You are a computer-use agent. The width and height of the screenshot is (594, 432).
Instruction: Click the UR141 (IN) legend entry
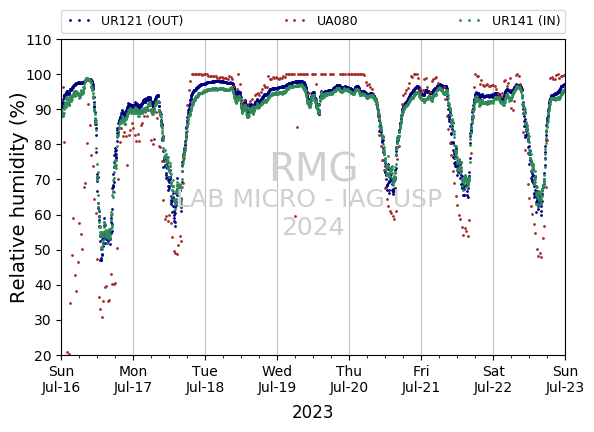pos(509,21)
